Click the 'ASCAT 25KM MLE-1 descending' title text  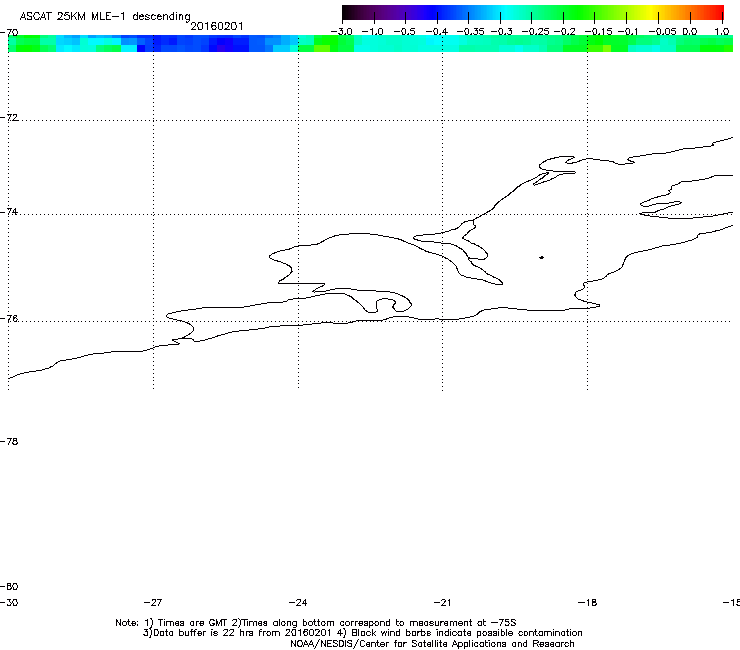point(105,16)
